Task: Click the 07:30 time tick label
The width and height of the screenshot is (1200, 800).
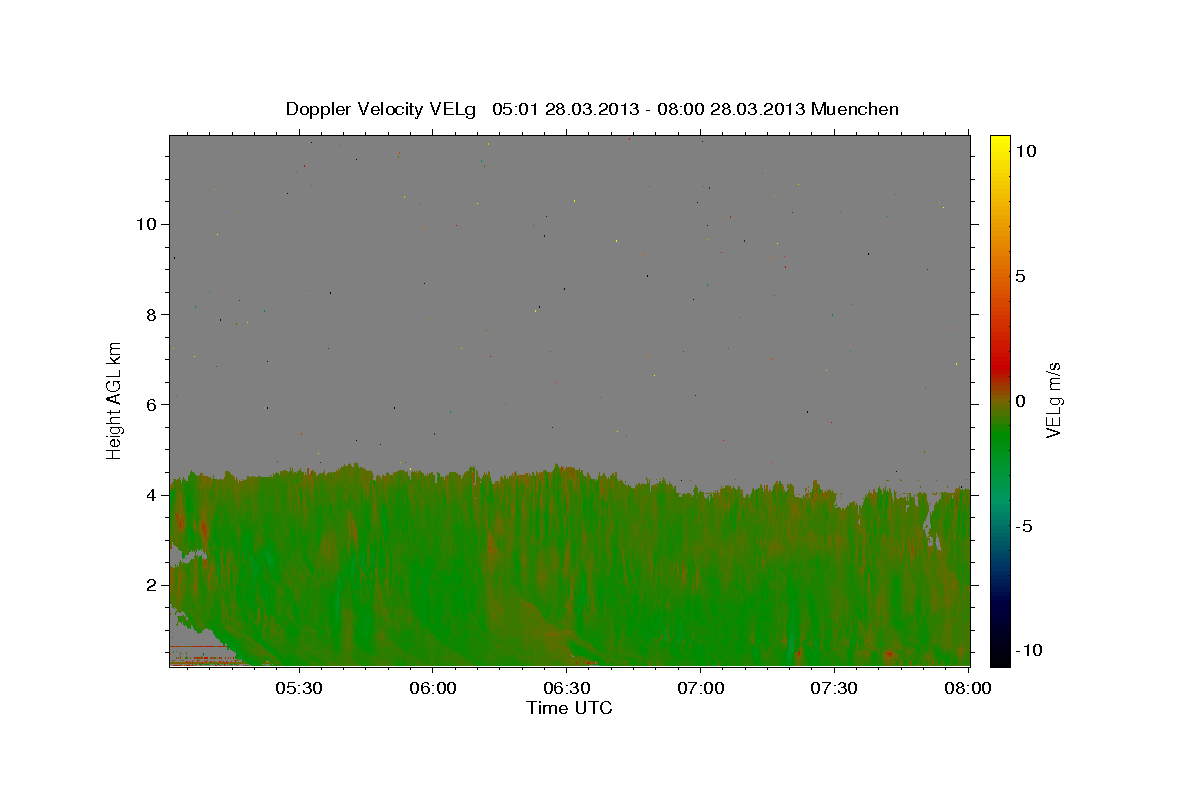Action: pos(835,688)
